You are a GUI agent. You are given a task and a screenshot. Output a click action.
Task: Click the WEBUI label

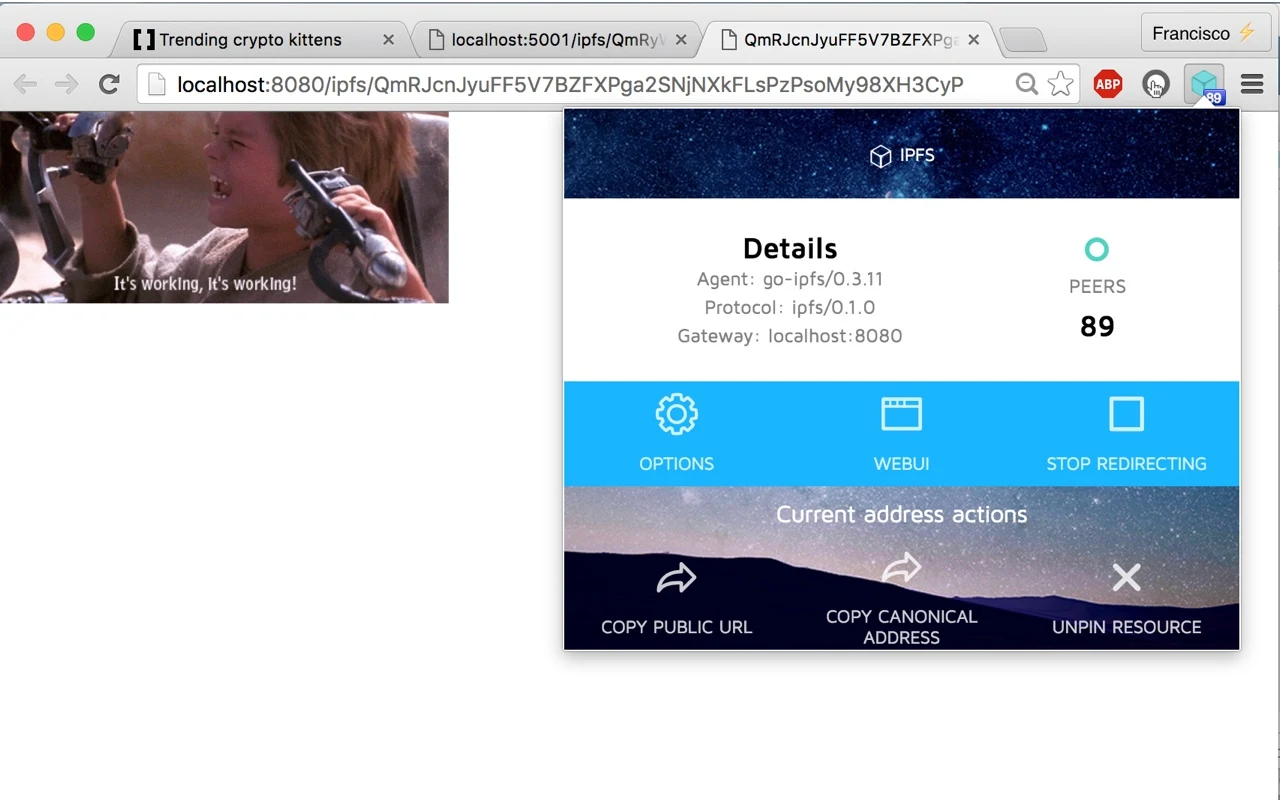(901, 464)
